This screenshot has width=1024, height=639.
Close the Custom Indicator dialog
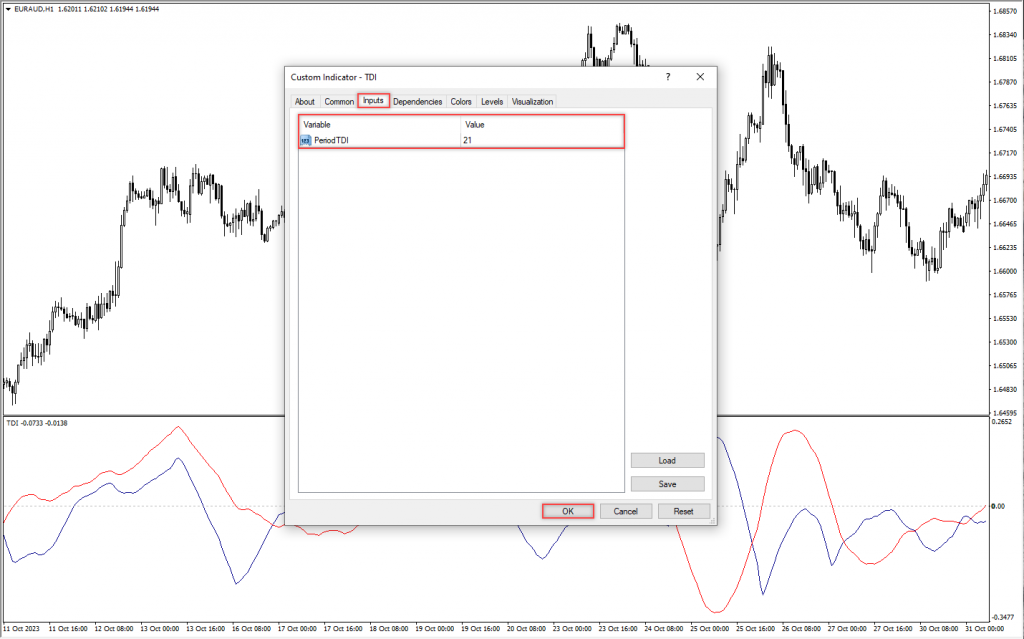(699, 77)
